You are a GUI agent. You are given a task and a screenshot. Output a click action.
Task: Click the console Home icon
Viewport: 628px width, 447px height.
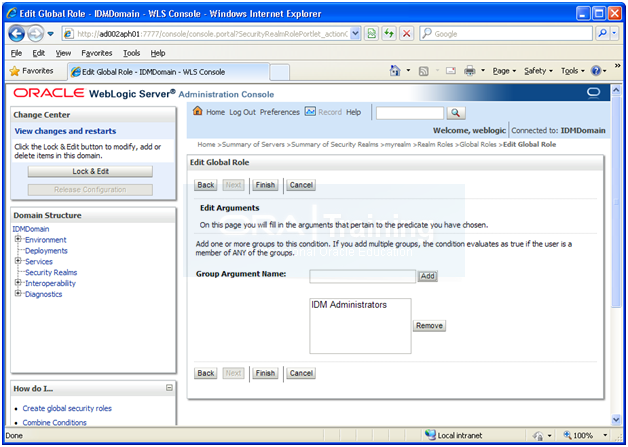pyautogui.click(x=197, y=111)
